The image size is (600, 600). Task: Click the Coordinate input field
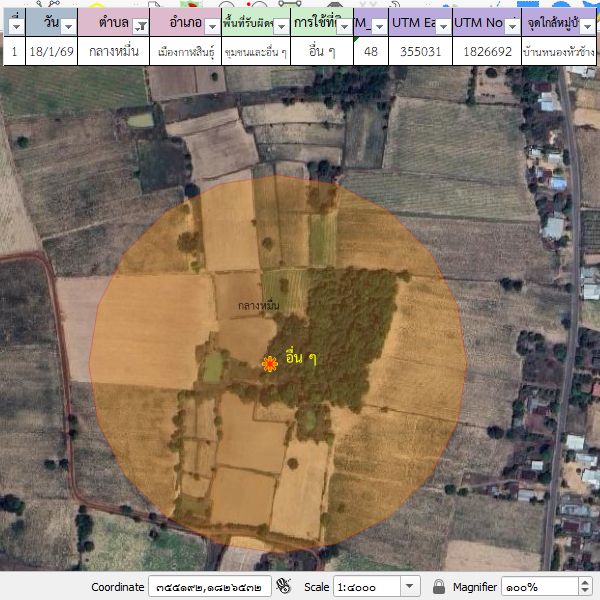point(210,586)
